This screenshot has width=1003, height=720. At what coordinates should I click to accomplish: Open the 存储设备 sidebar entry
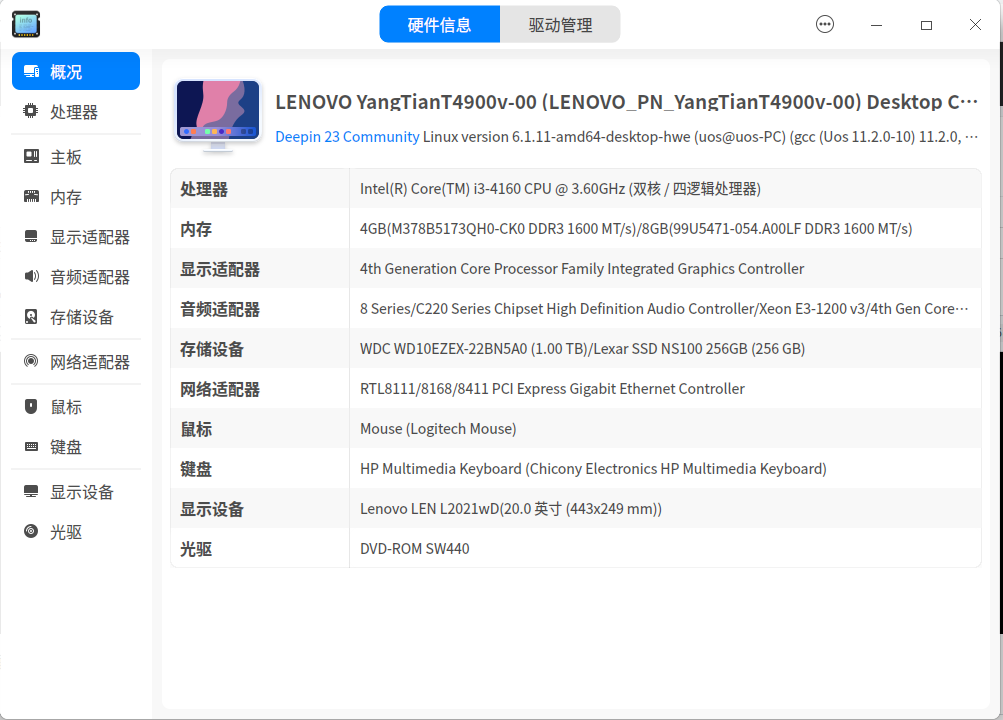(76, 317)
